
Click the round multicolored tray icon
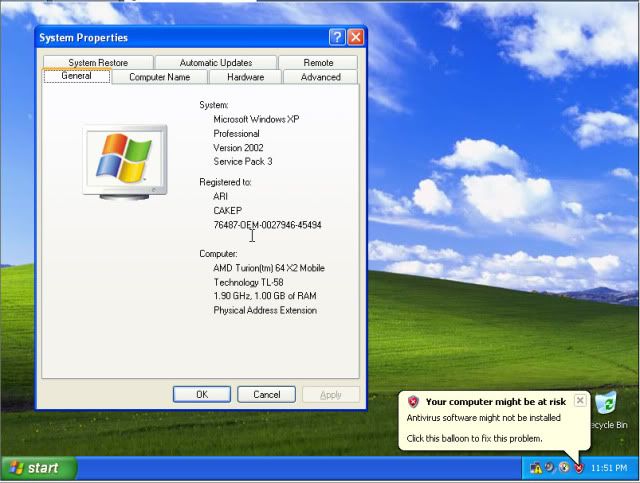[x=564, y=467]
